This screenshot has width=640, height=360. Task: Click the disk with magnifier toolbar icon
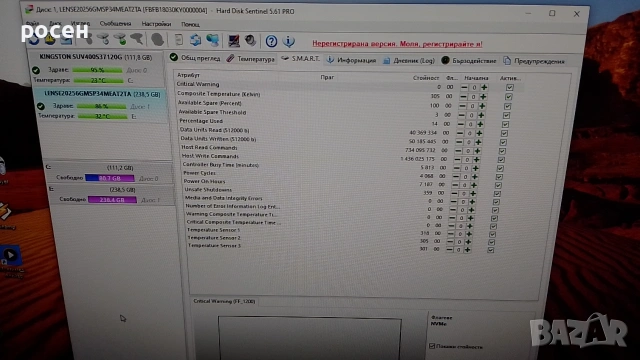pyautogui.click(x=104, y=40)
